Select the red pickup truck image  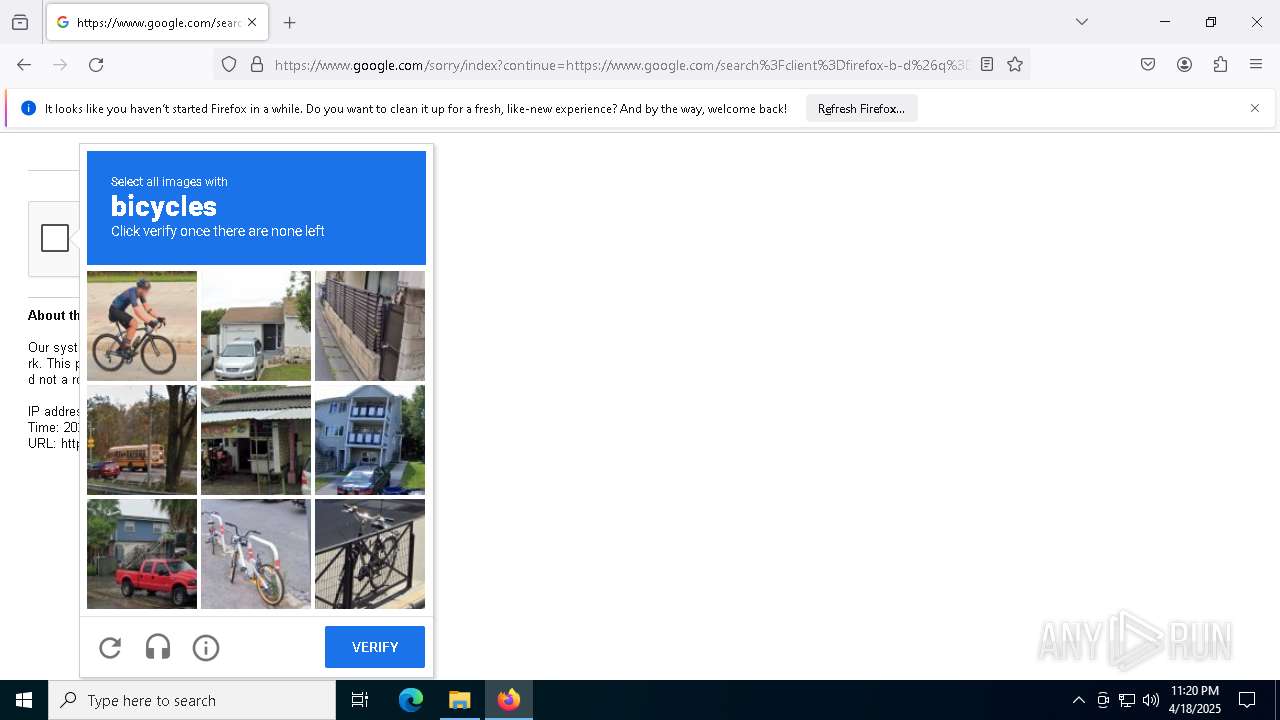click(142, 554)
